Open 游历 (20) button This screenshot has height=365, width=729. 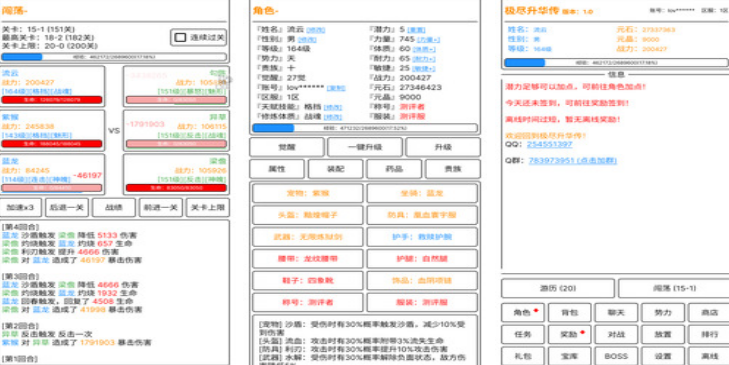tap(558, 288)
